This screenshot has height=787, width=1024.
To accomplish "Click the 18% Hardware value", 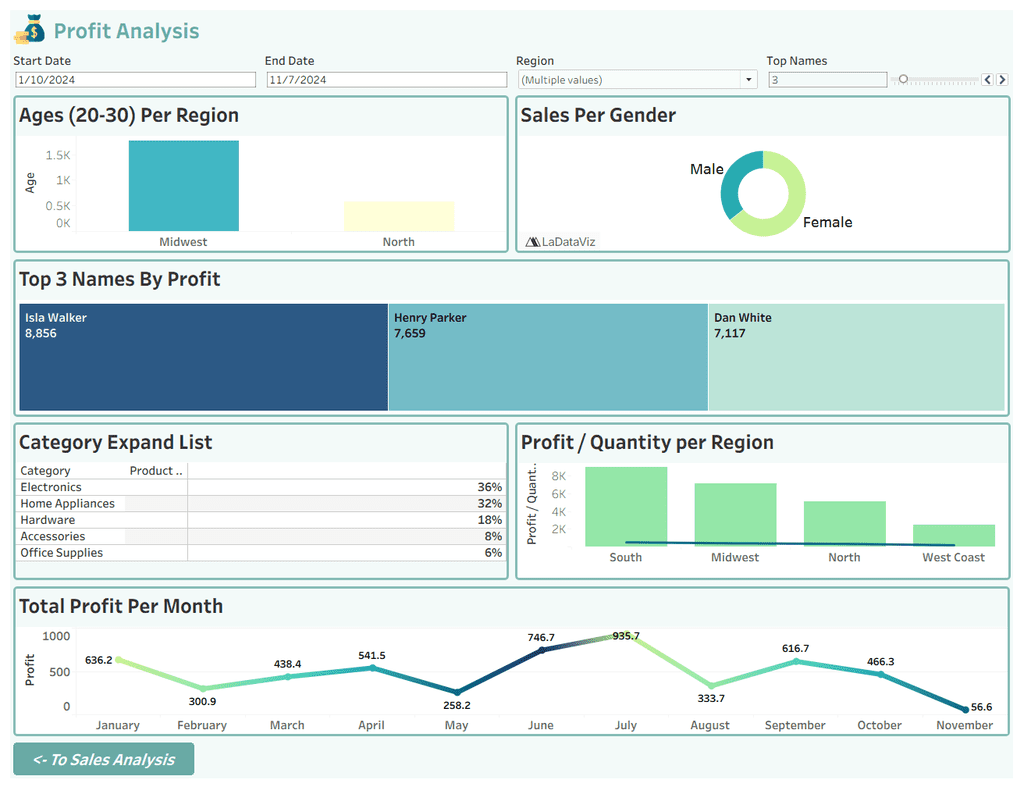I will [489, 520].
